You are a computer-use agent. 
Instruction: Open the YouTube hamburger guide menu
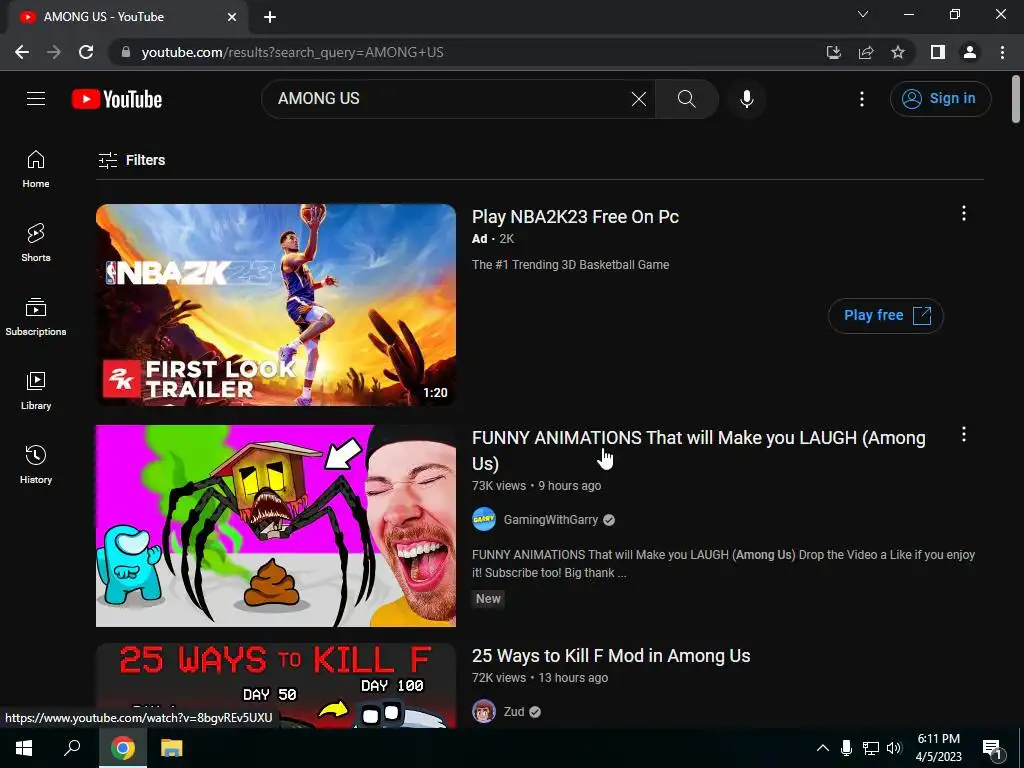tap(36, 99)
